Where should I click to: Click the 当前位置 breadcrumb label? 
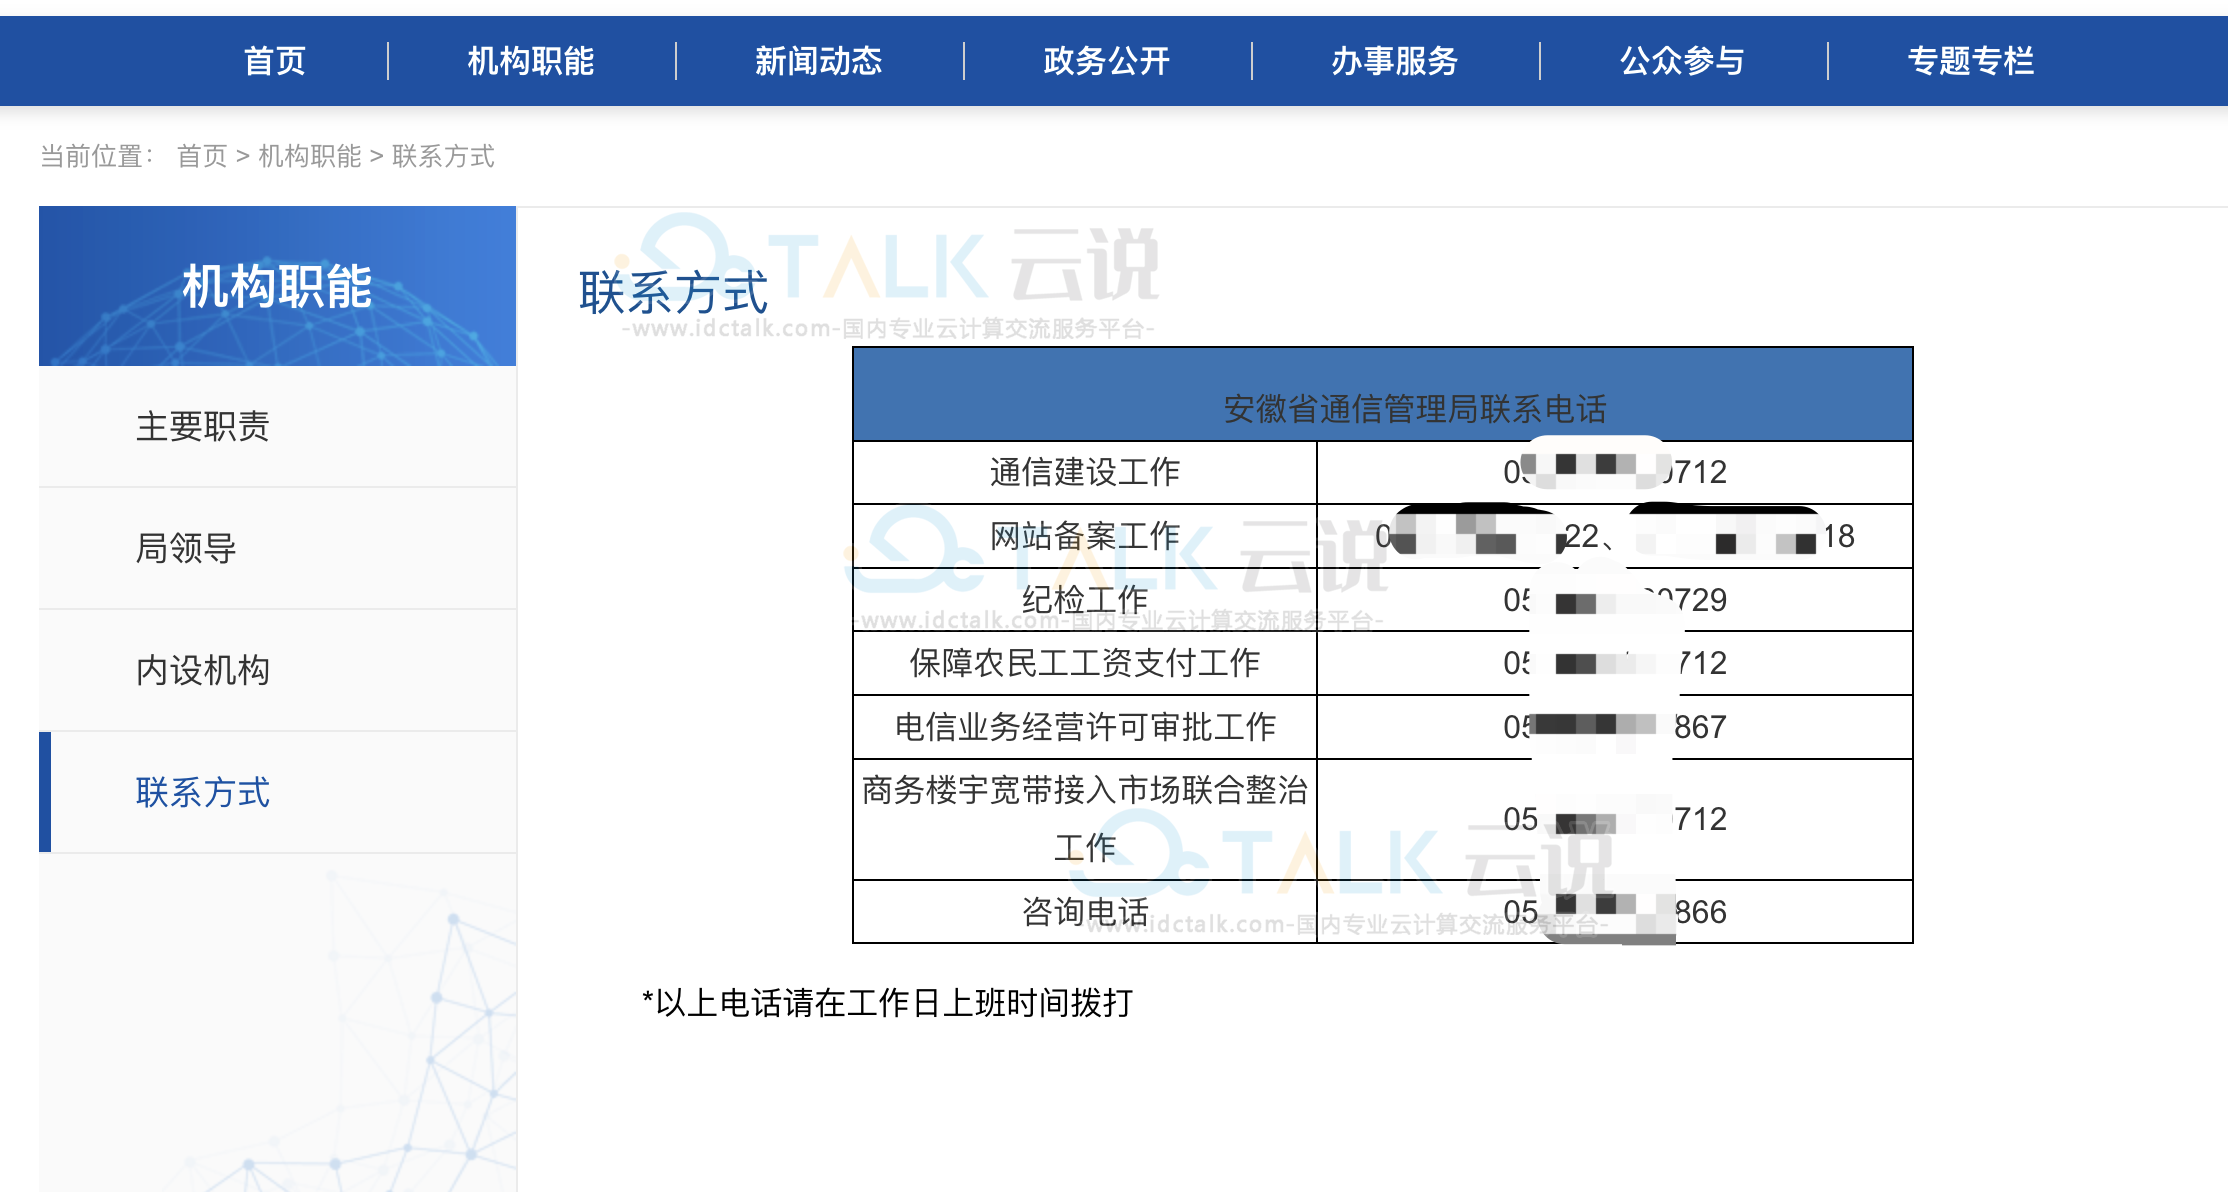(x=97, y=156)
